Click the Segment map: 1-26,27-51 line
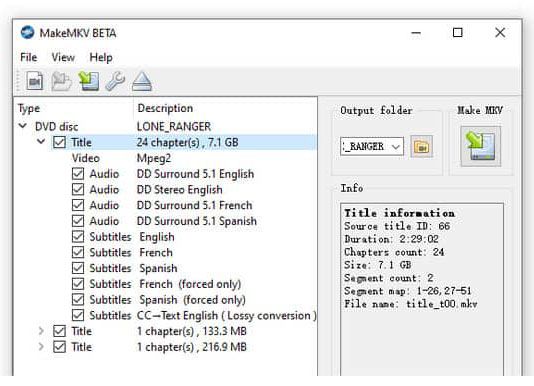 [x=408, y=291]
